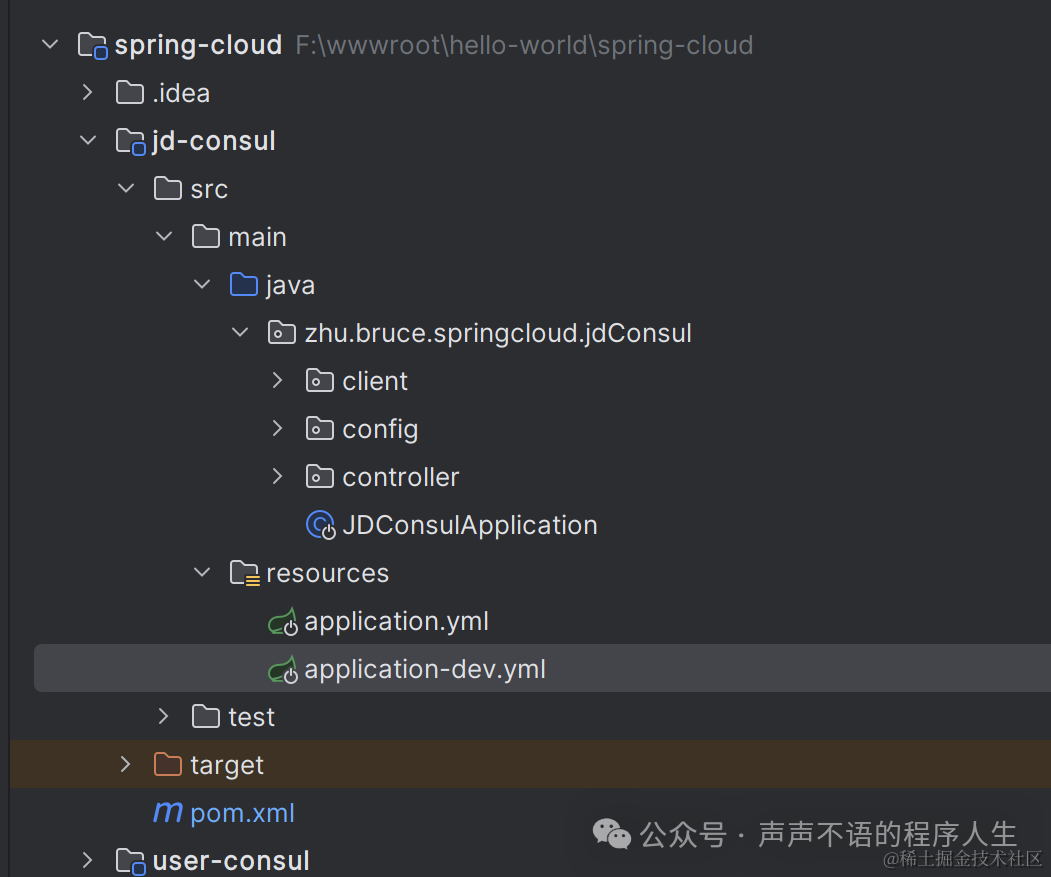Expand the .idea folder
This screenshot has width=1051, height=877.
pos(87,92)
